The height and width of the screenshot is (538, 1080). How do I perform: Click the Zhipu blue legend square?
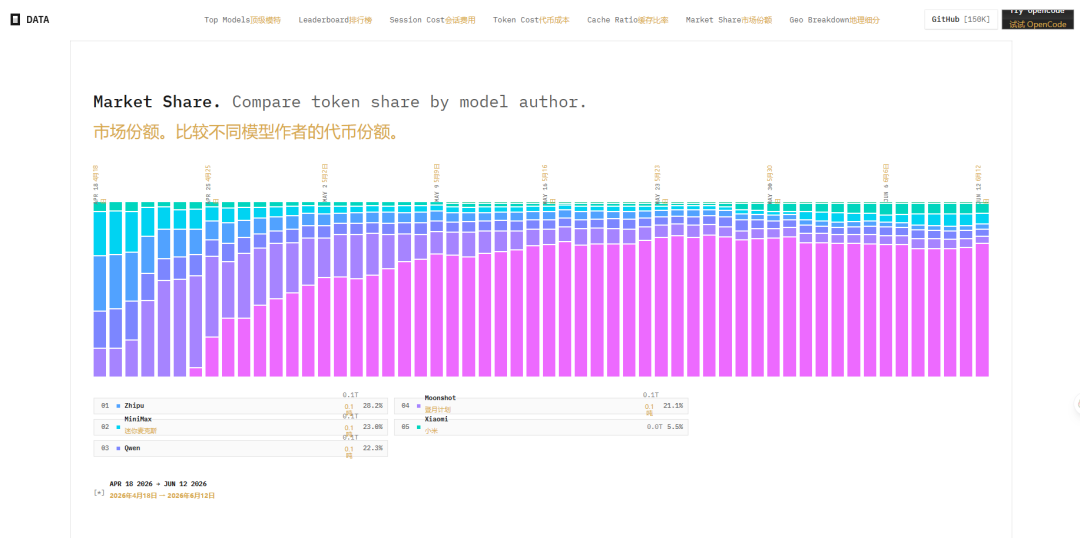pyautogui.click(x=118, y=406)
